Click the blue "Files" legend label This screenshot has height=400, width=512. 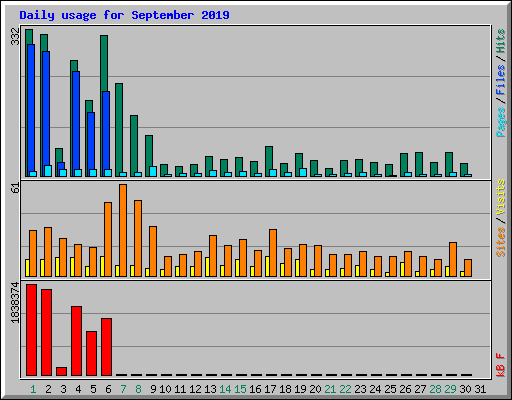[x=500, y=79]
